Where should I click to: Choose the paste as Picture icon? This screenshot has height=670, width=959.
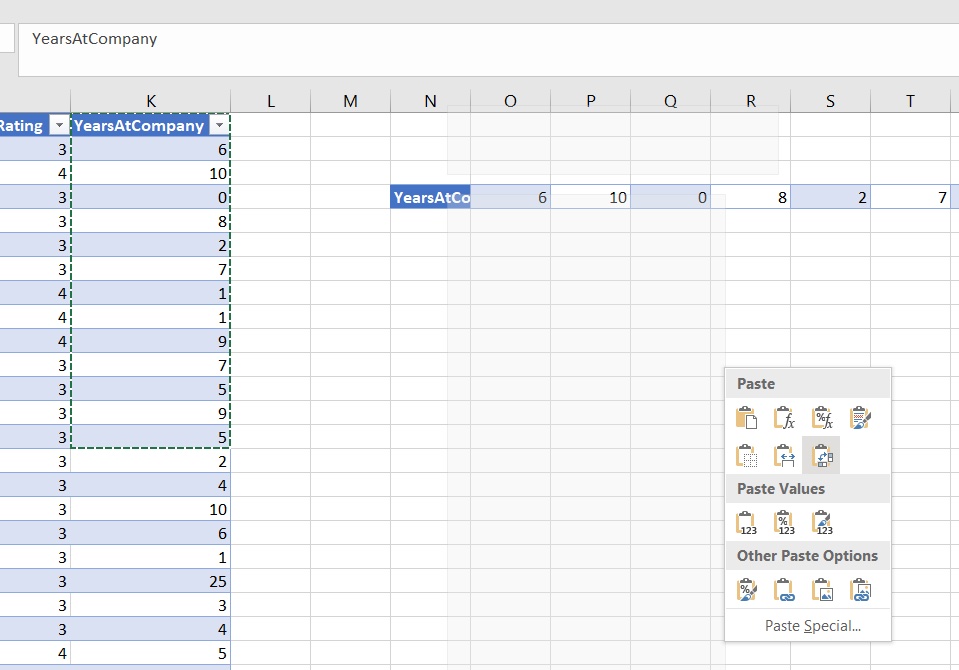(x=822, y=590)
